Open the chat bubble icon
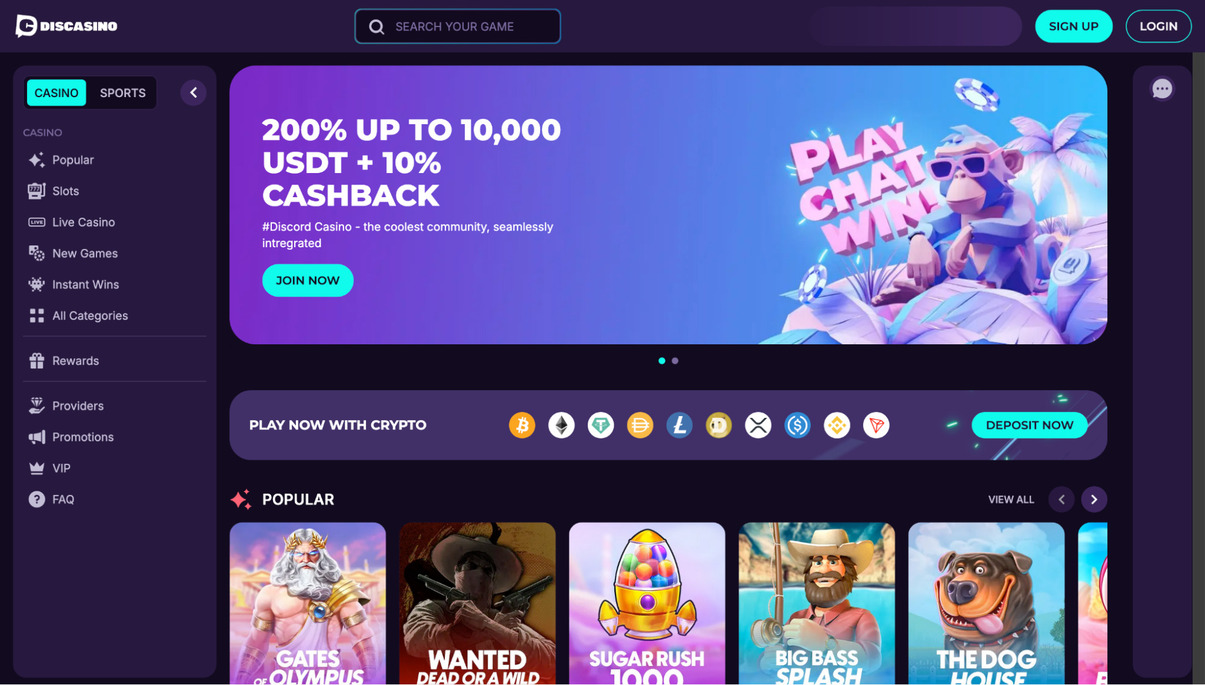Screen dimensions: 1205x685 click(x=1162, y=89)
